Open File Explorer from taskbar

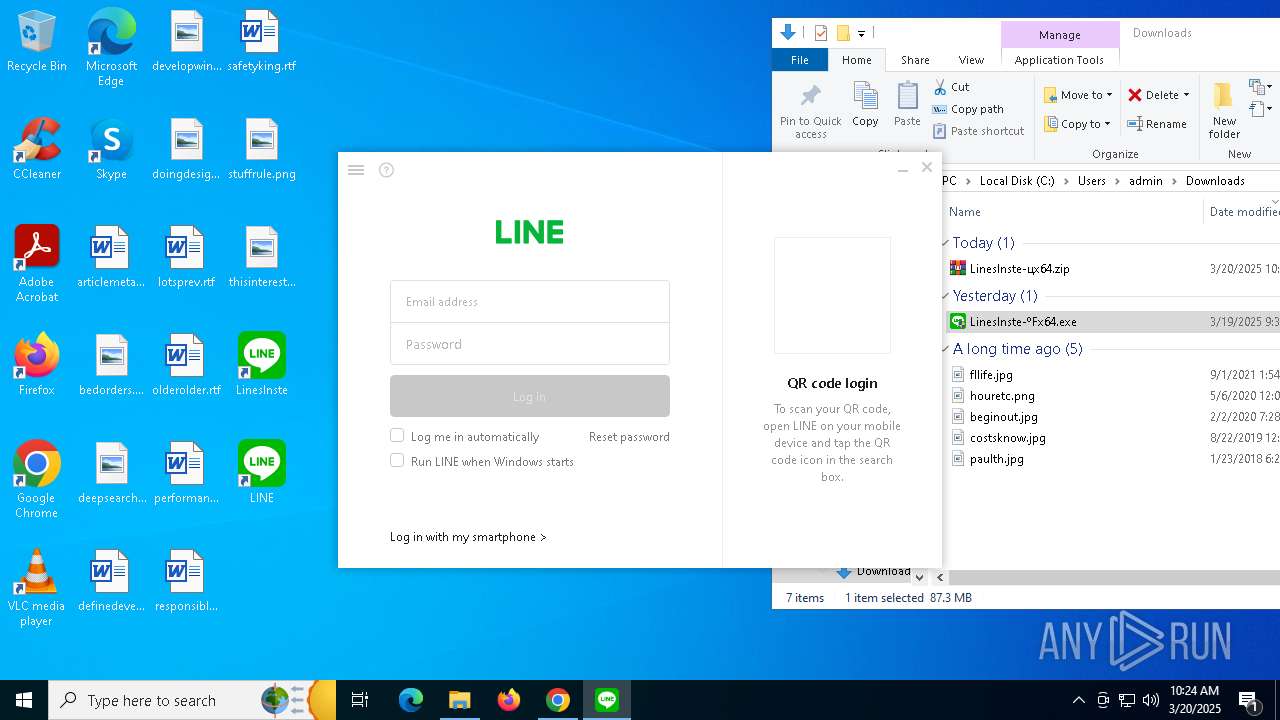[460, 700]
